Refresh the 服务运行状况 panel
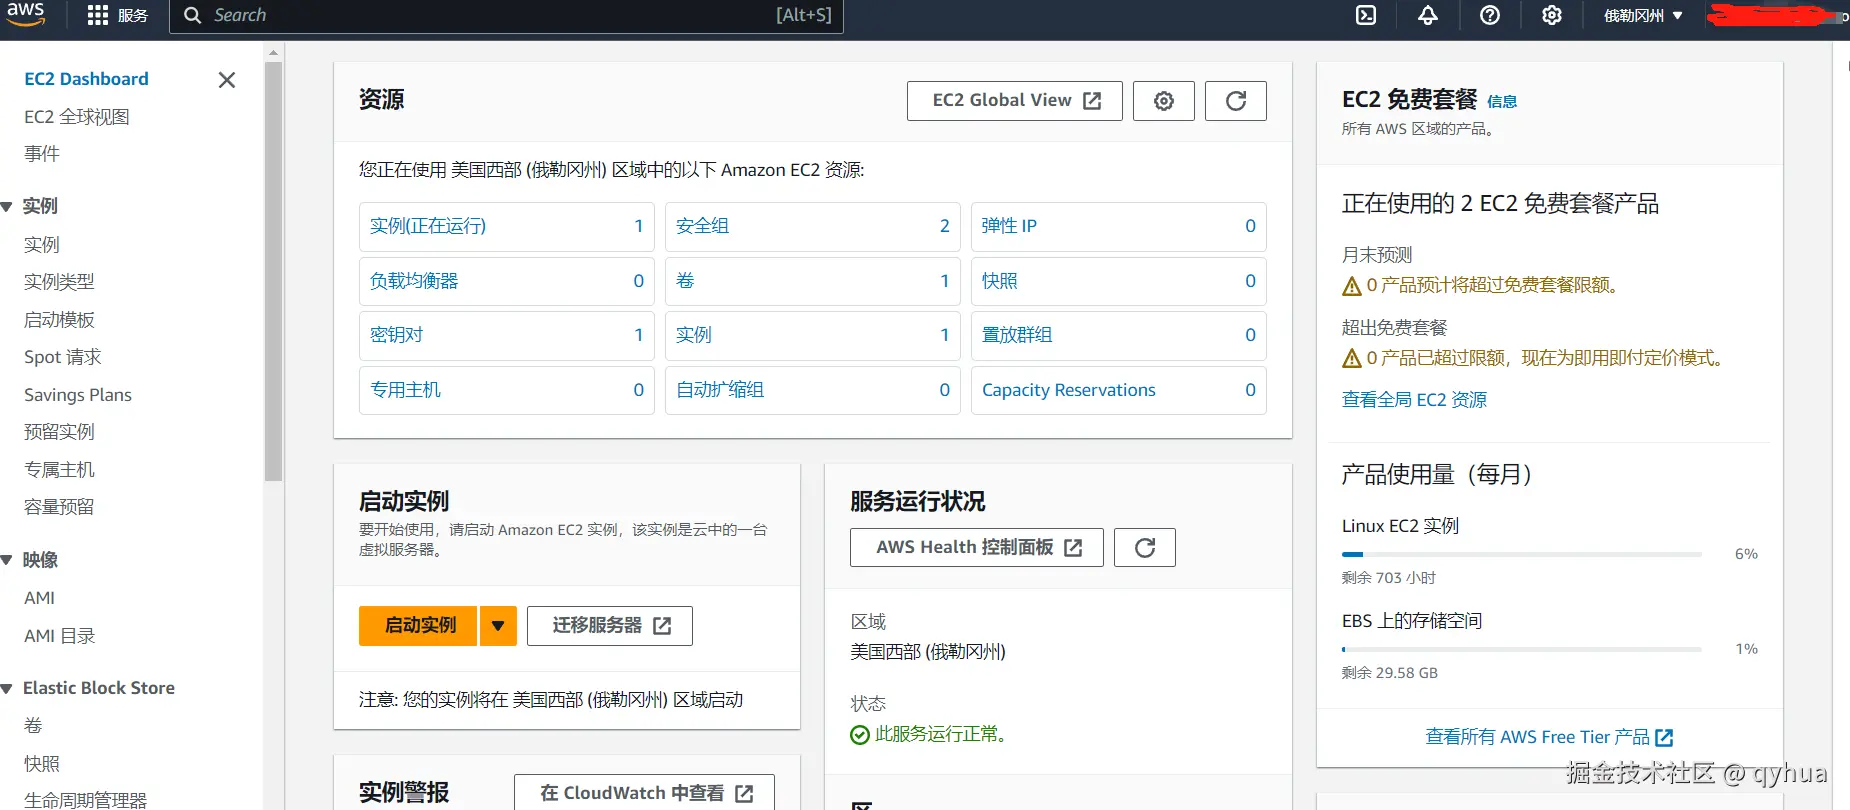Viewport: 1850px width, 810px height. pos(1145,548)
